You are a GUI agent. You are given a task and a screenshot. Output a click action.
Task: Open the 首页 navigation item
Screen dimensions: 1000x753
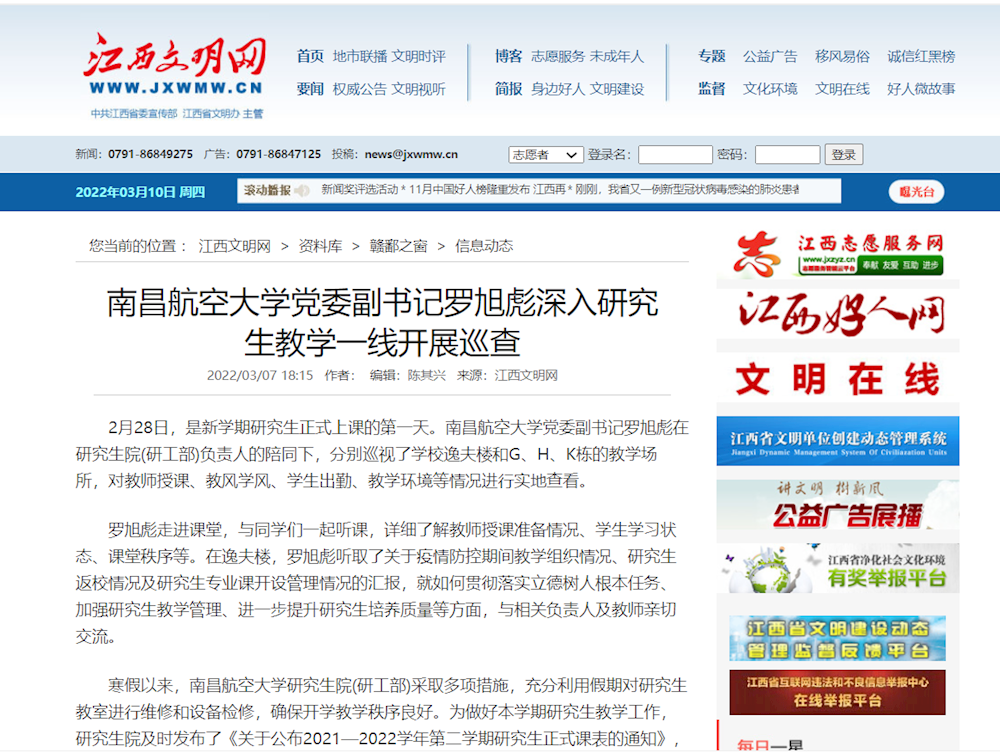point(310,56)
